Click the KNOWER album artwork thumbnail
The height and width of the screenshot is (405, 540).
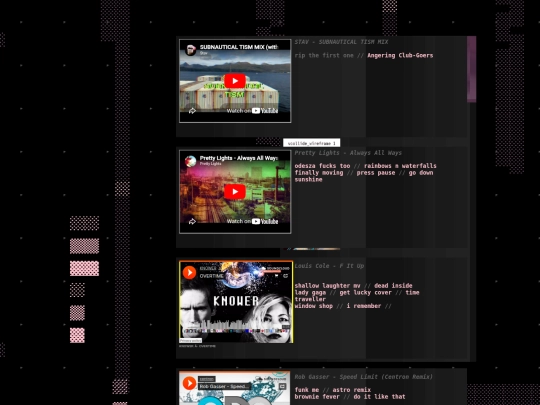tap(236, 302)
